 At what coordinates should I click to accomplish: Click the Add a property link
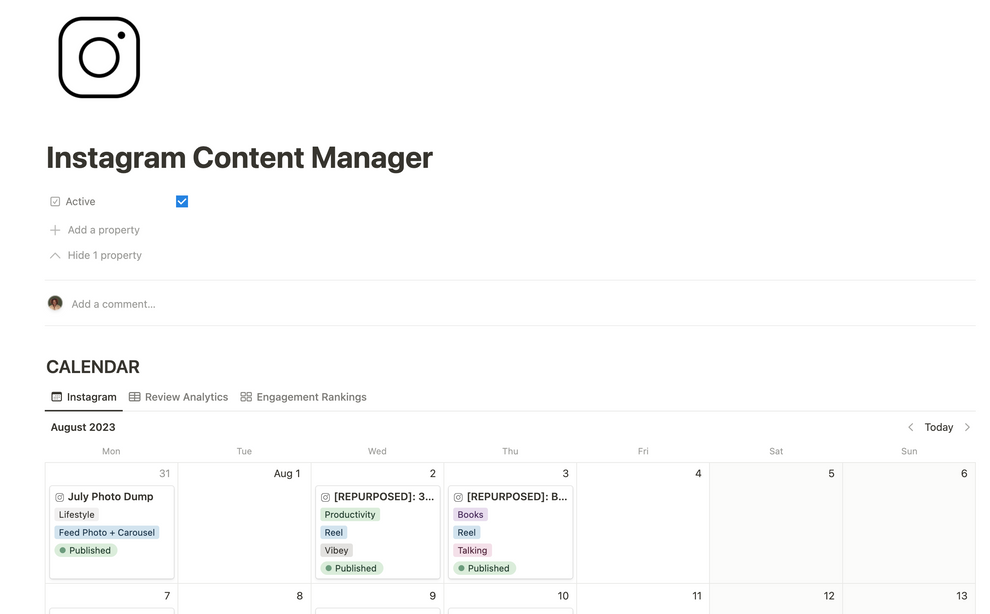[x=101, y=229]
